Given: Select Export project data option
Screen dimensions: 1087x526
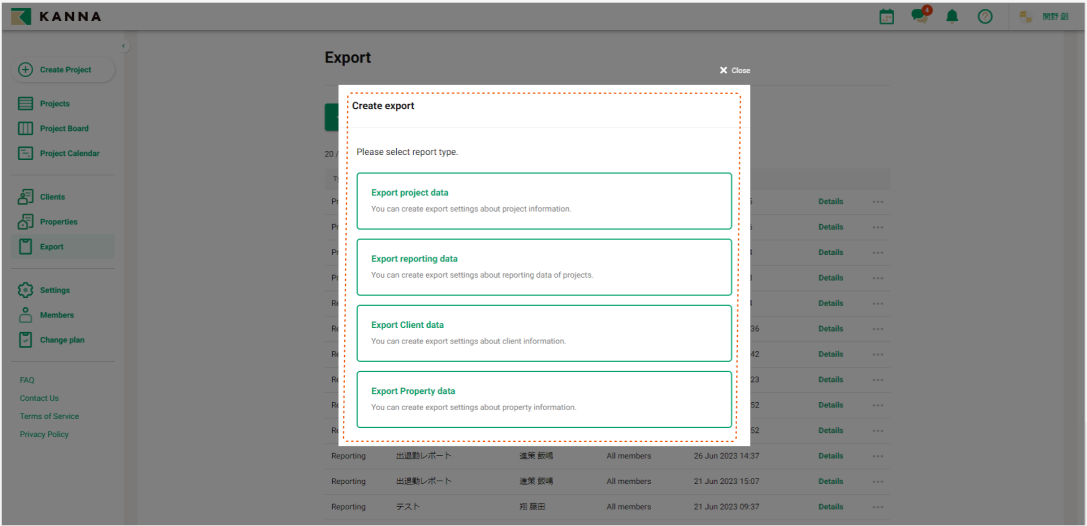Looking at the screenshot, I should click(544, 201).
